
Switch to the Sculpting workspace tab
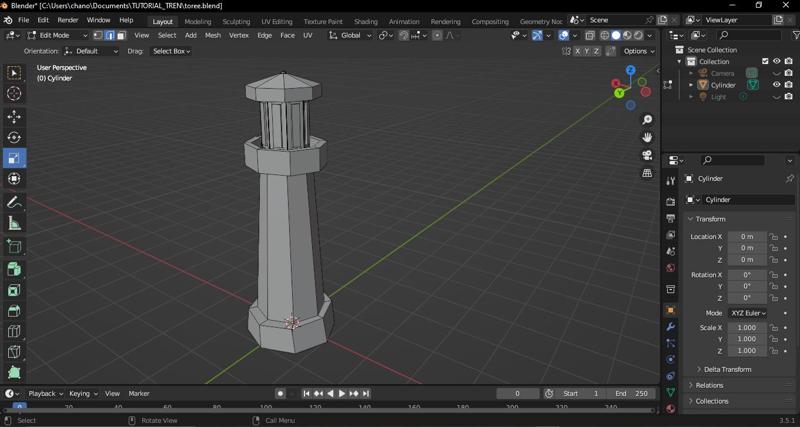click(x=236, y=21)
